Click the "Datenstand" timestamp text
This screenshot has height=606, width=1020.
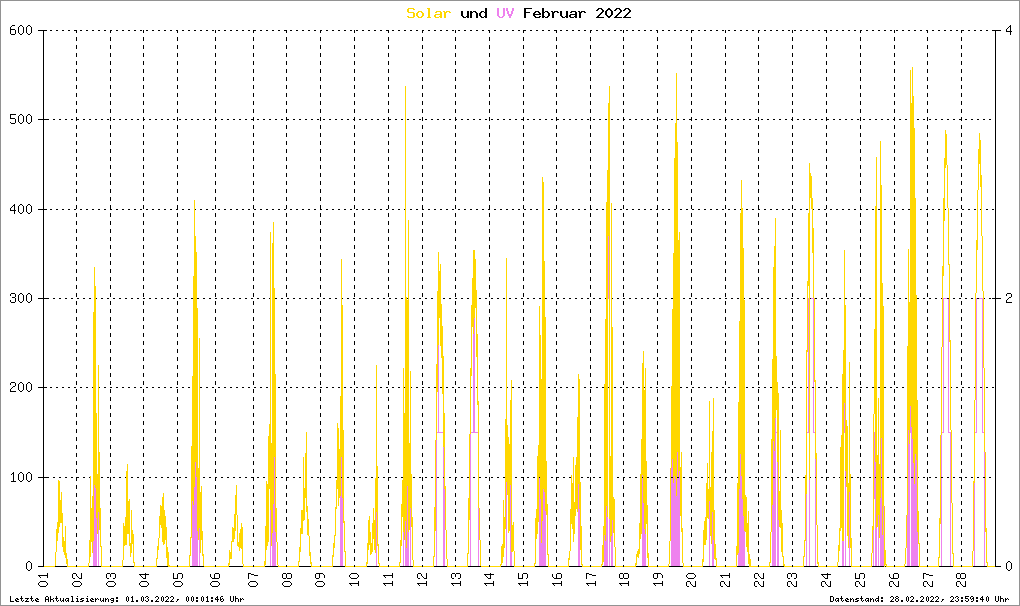pos(919,599)
